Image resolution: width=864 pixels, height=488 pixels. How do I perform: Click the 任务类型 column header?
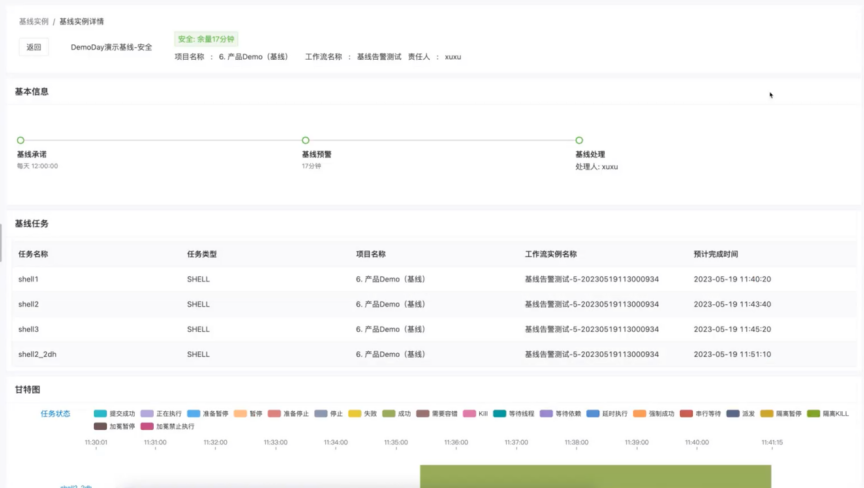202,254
